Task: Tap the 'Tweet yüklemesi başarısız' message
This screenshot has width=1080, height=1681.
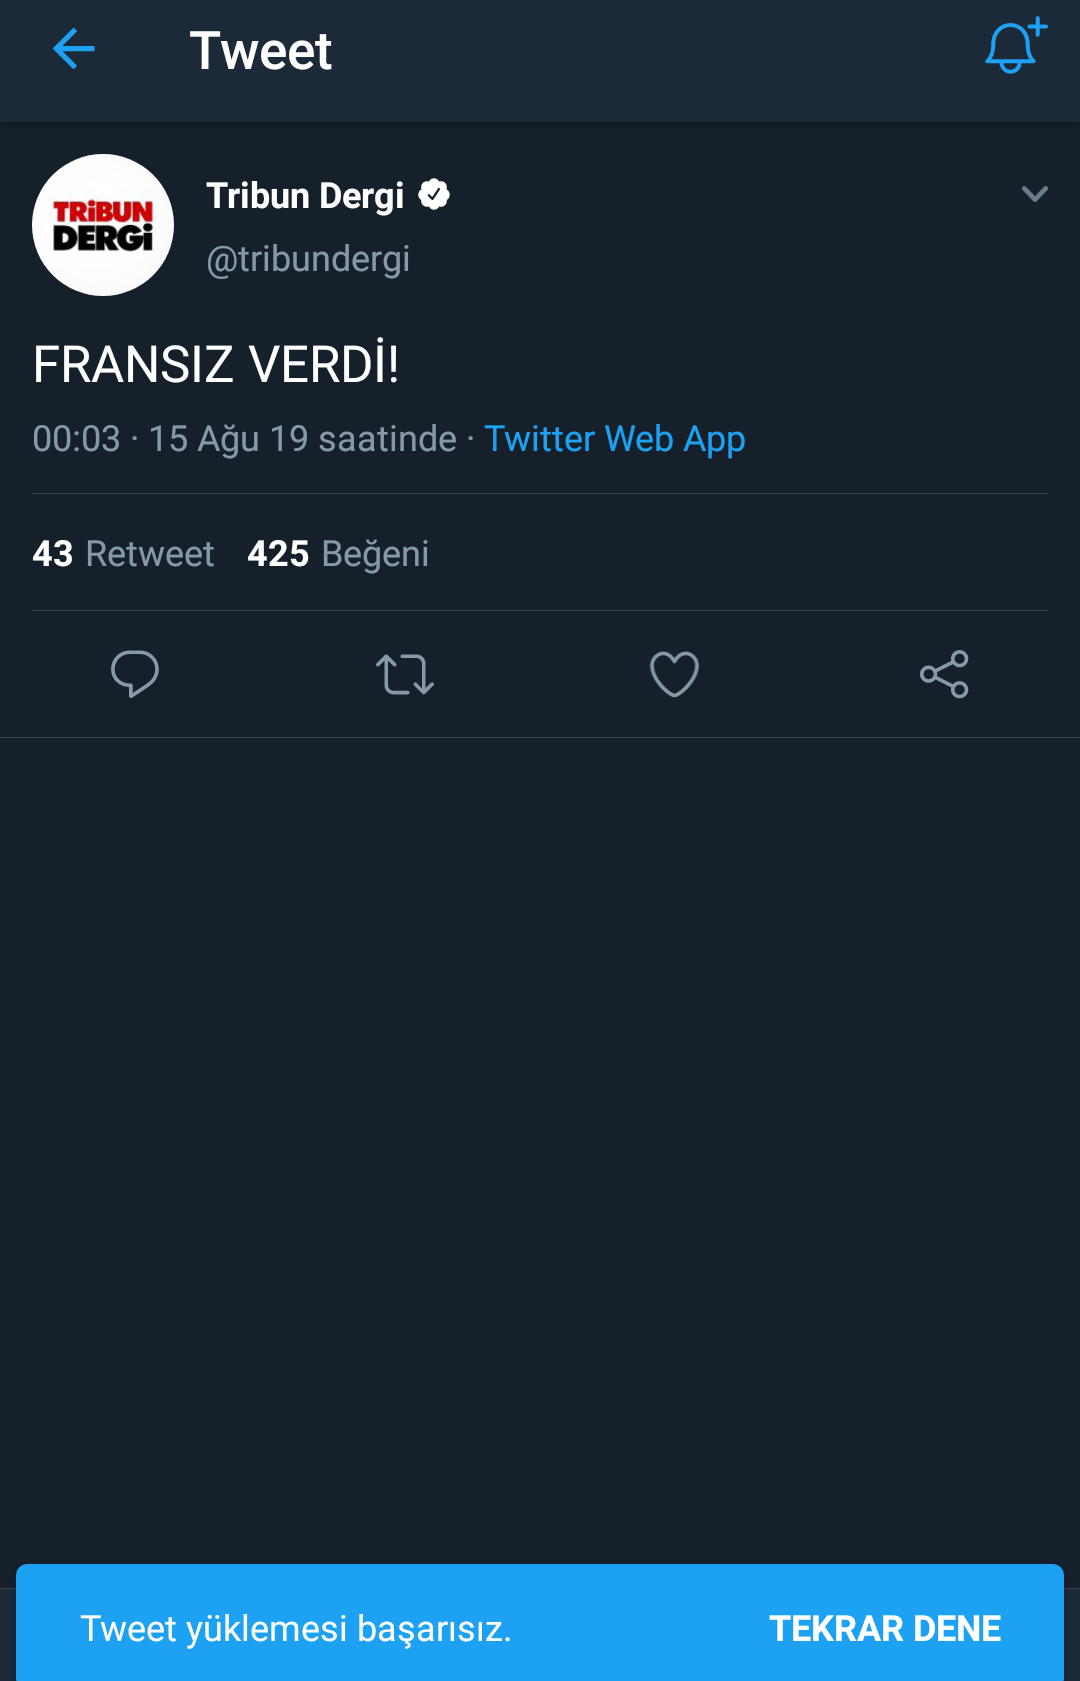Action: pyautogui.click(x=296, y=1629)
